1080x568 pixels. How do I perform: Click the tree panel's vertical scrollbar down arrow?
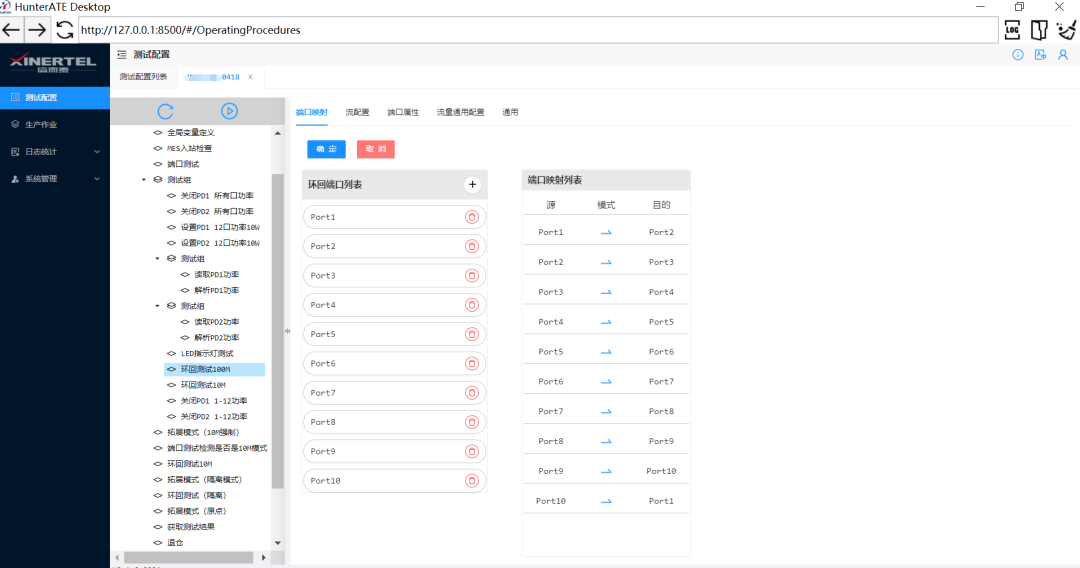pos(278,543)
